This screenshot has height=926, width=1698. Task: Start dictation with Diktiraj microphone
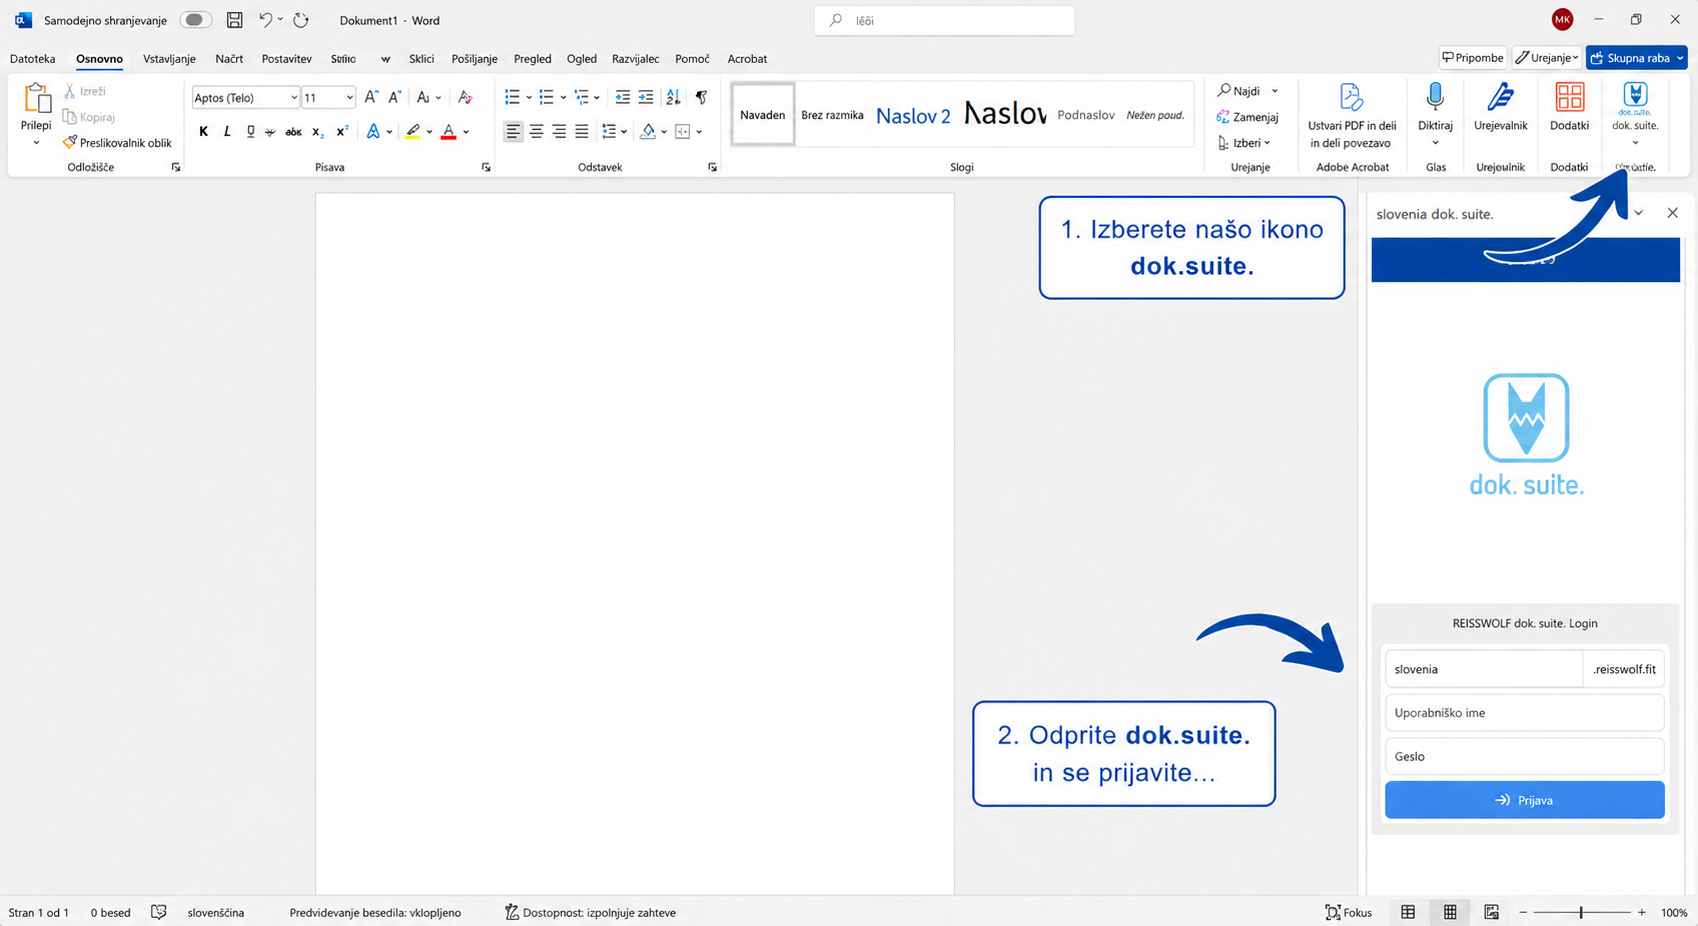1435,106
